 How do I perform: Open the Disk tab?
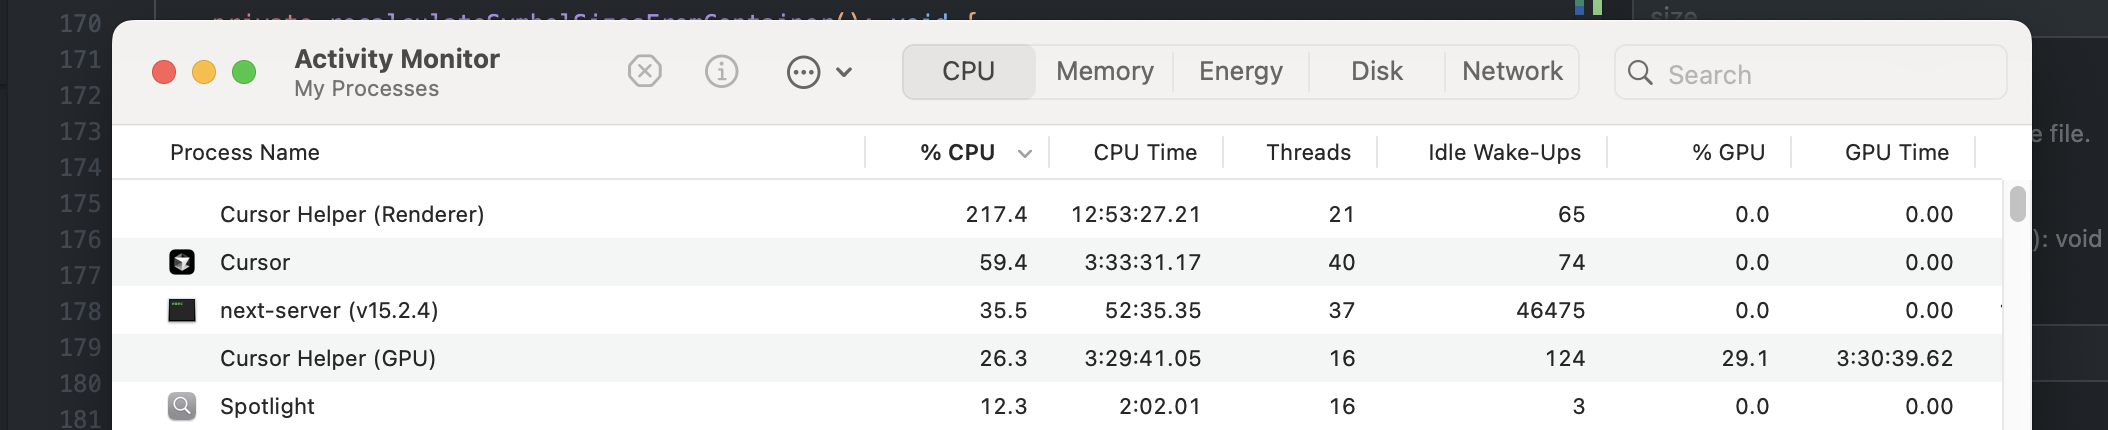point(1376,72)
